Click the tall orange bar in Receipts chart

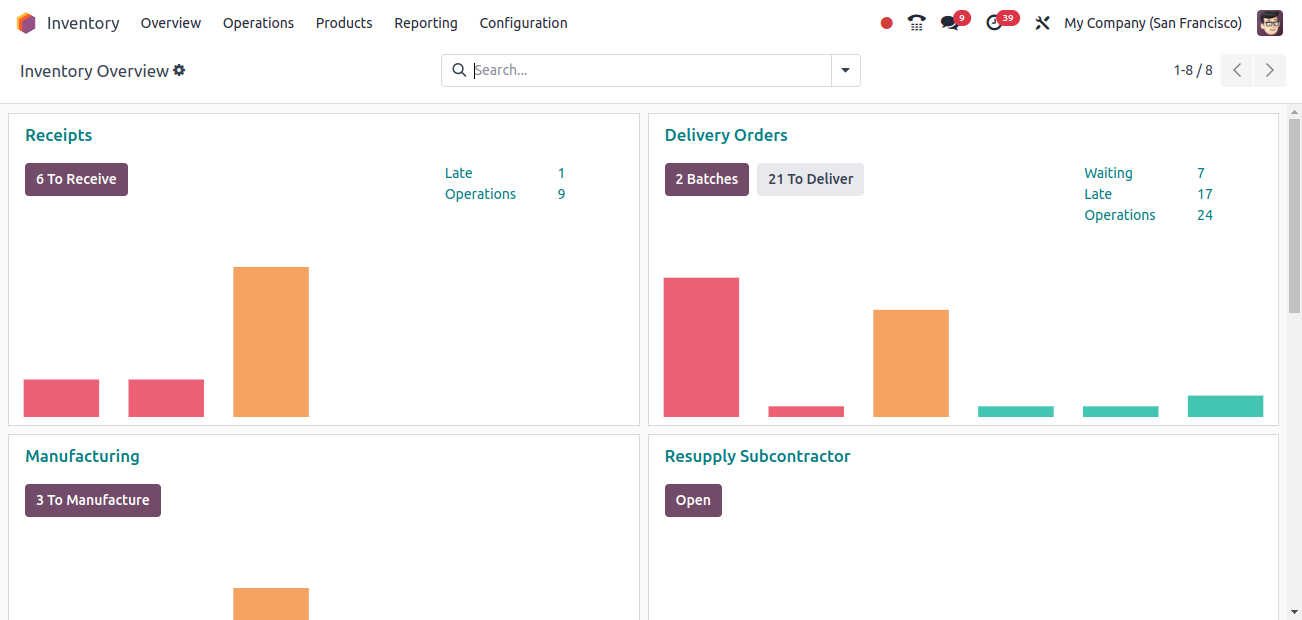(x=271, y=342)
